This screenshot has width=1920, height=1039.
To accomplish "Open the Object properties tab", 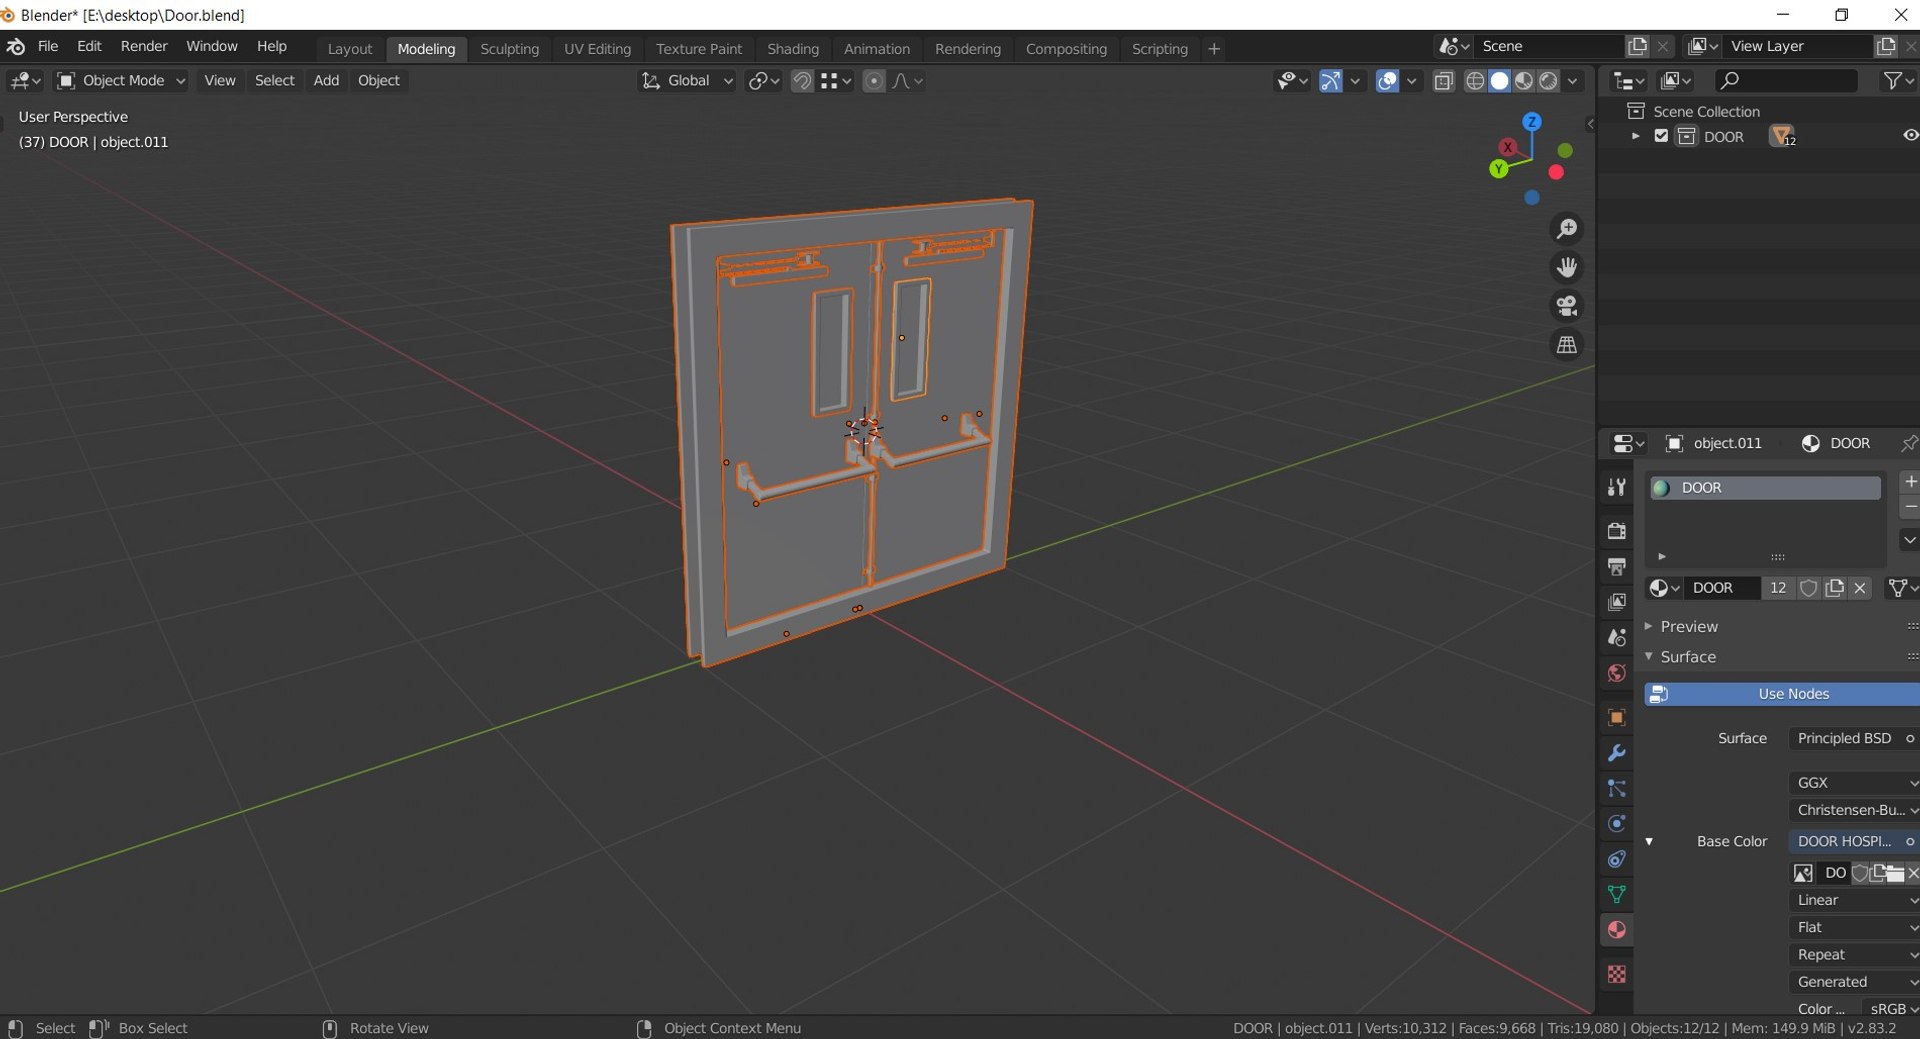I will pos(1616,717).
